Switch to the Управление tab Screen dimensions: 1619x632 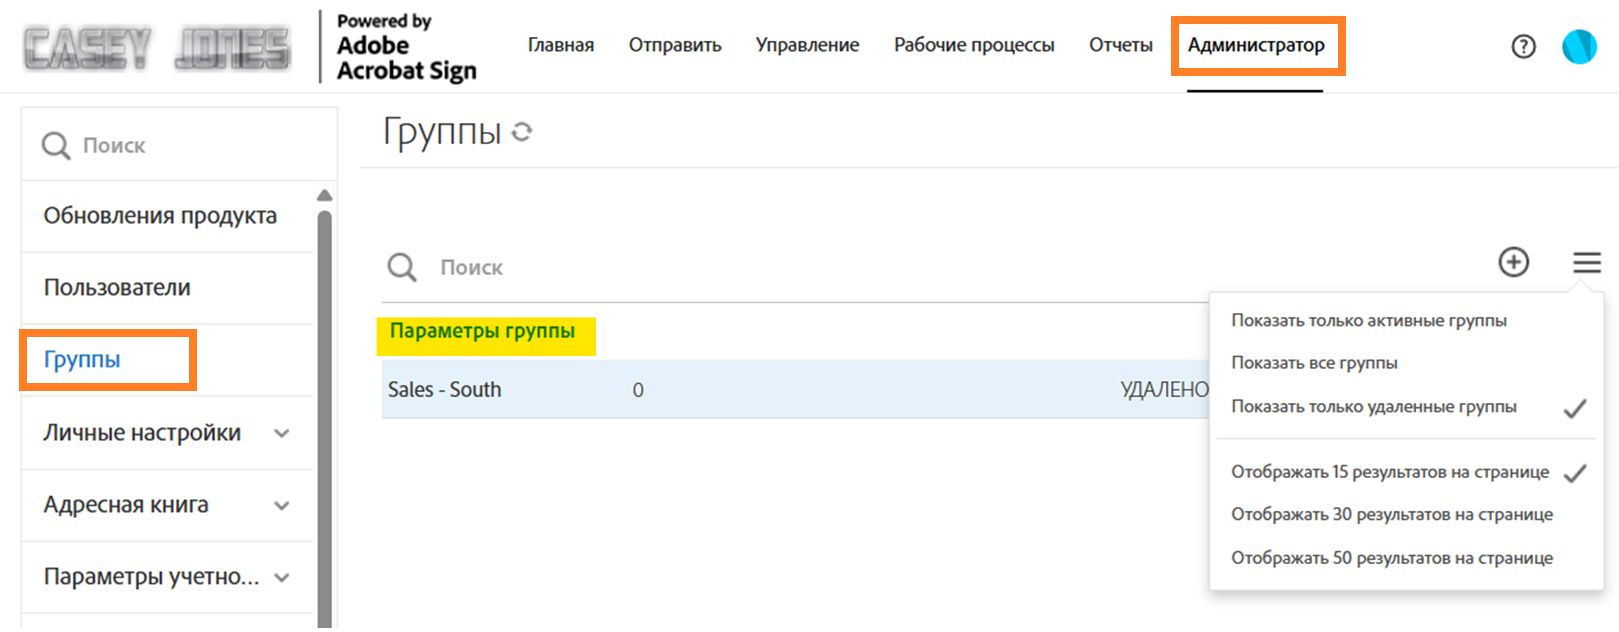tap(807, 45)
